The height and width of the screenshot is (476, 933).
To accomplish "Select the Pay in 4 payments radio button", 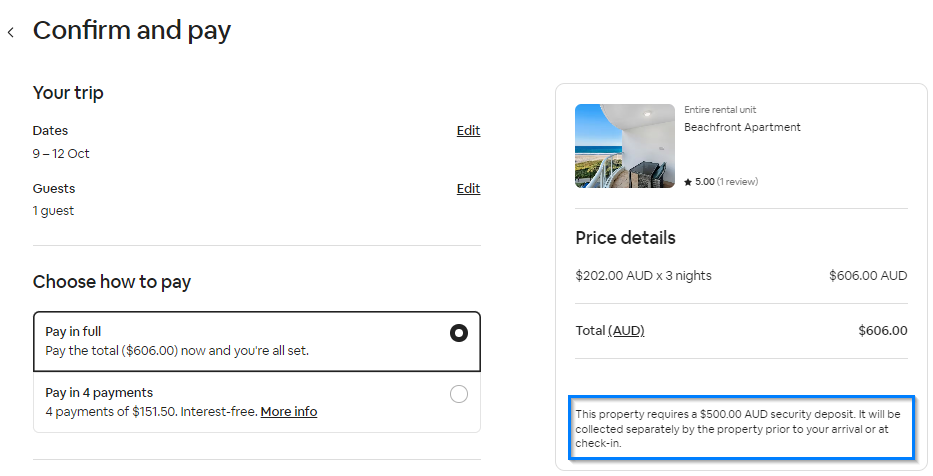I will point(459,394).
